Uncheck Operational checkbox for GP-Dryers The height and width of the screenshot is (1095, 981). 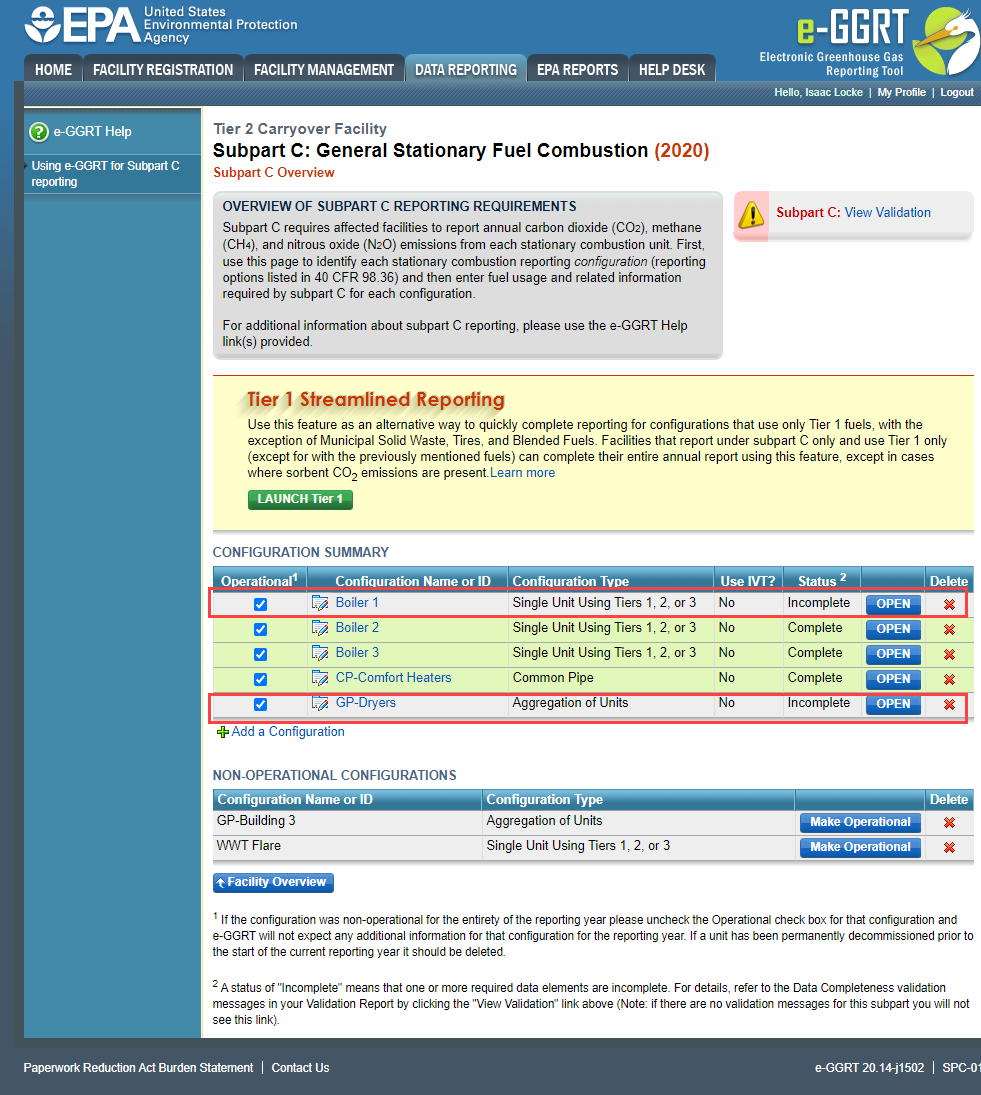tap(260, 704)
